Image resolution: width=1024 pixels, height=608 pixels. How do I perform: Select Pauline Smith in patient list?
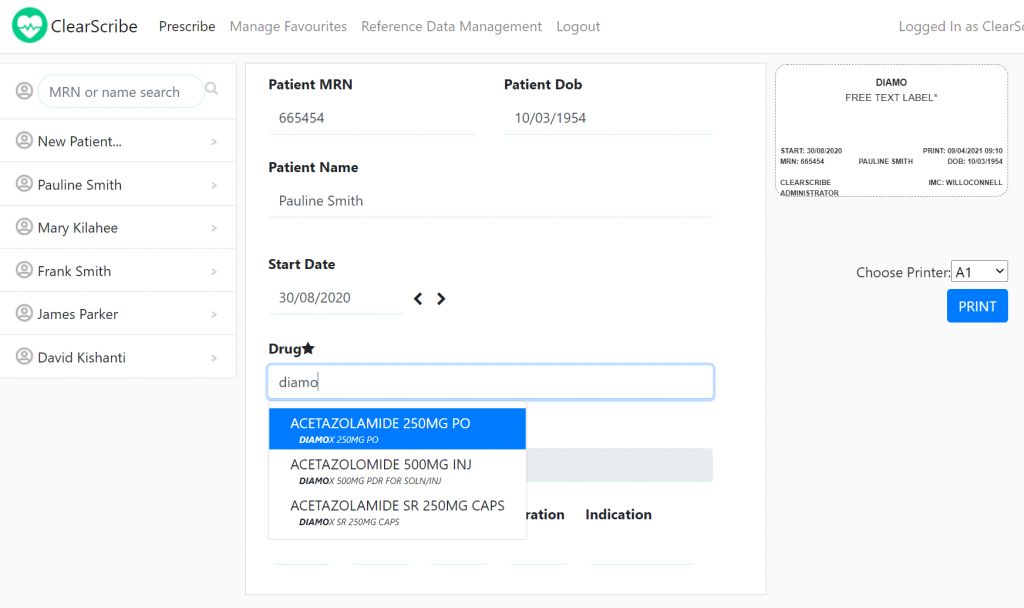(118, 184)
